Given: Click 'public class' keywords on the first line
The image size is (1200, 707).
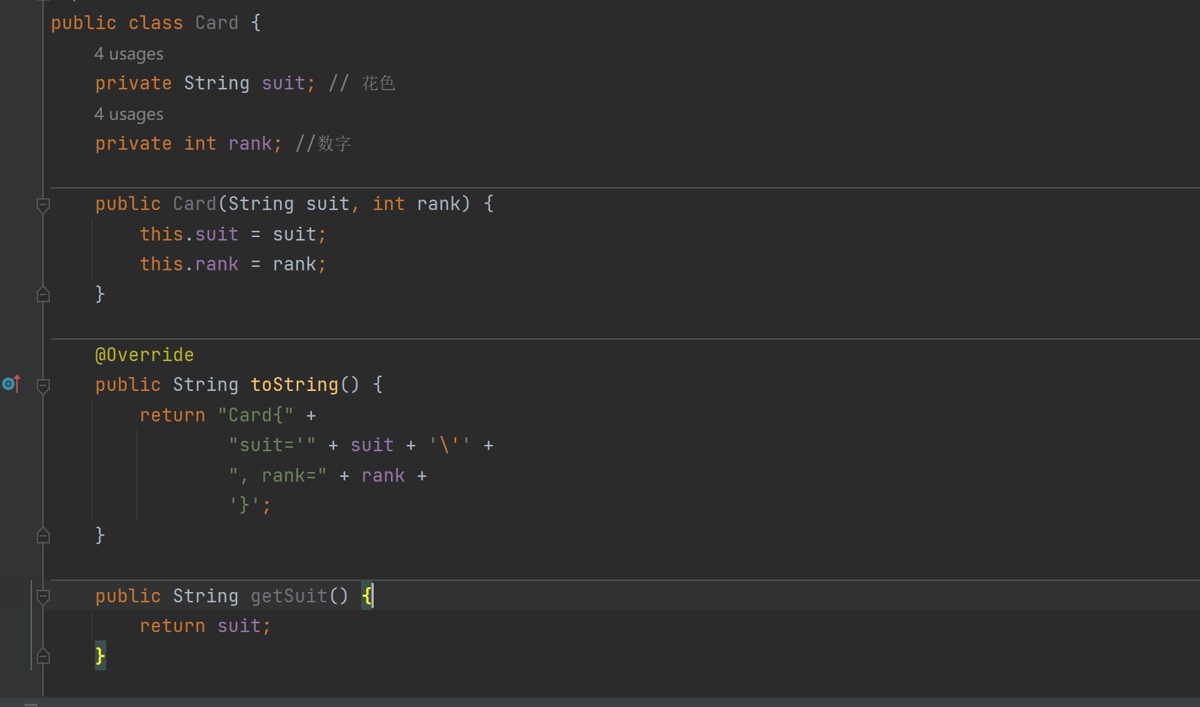Looking at the screenshot, I should pyautogui.click(x=117, y=23).
